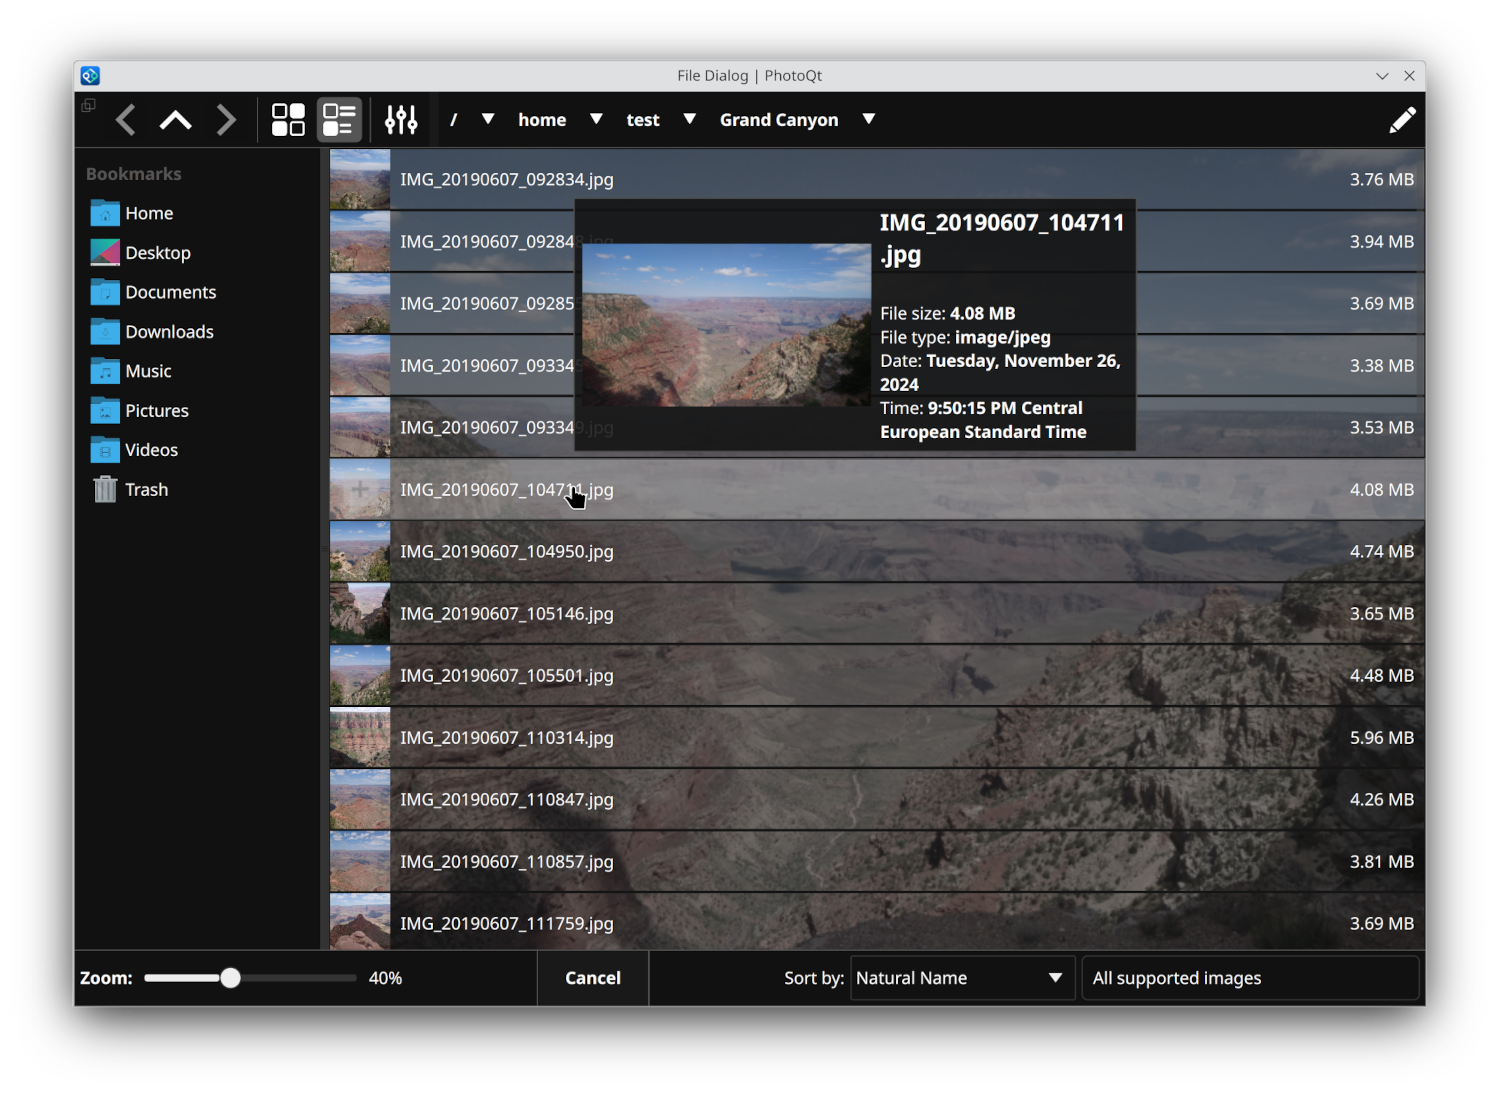Select IMG_20190607_104711.jpg using its plus icon
The image size is (1500, 1094).
[360, 489]
